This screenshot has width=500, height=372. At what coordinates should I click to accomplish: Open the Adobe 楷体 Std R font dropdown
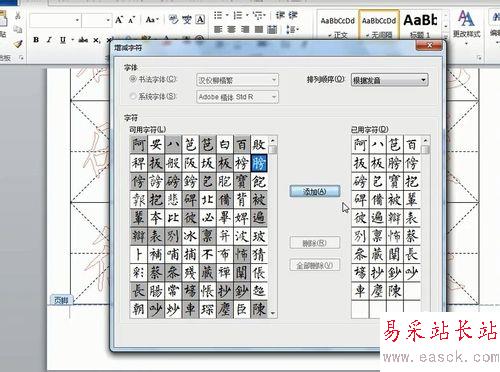237,97
